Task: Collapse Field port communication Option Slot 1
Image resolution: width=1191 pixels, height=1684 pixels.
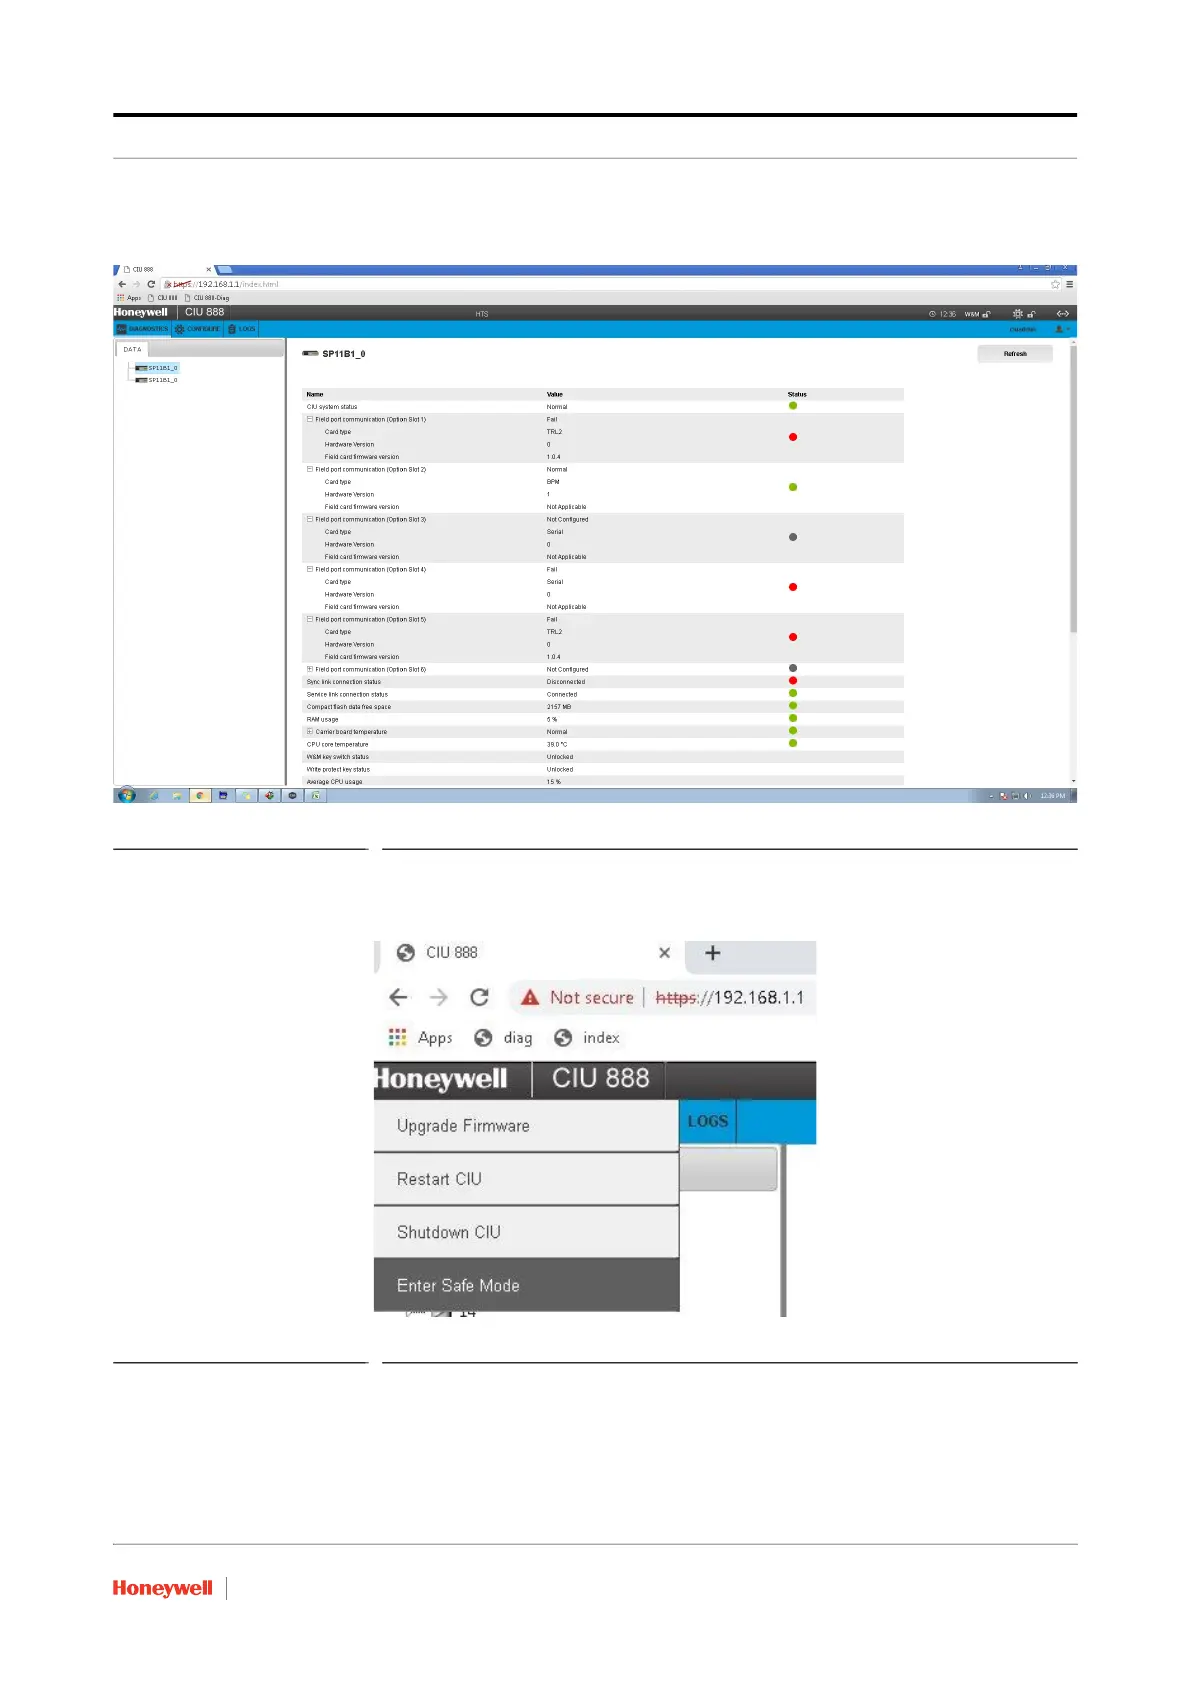Action: tap(310, 419)
